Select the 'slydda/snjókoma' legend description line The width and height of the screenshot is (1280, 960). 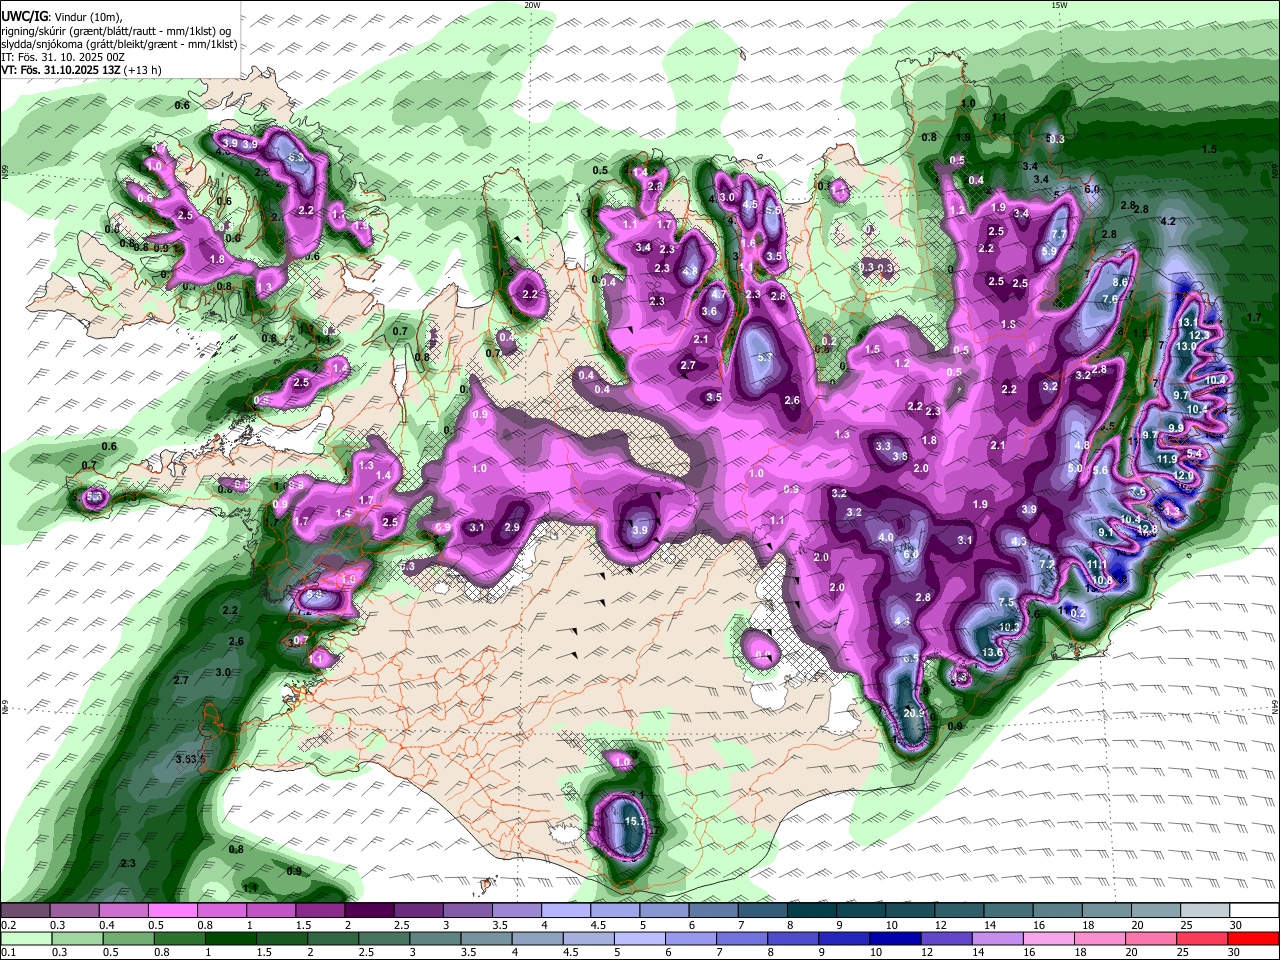pos(119,44)
